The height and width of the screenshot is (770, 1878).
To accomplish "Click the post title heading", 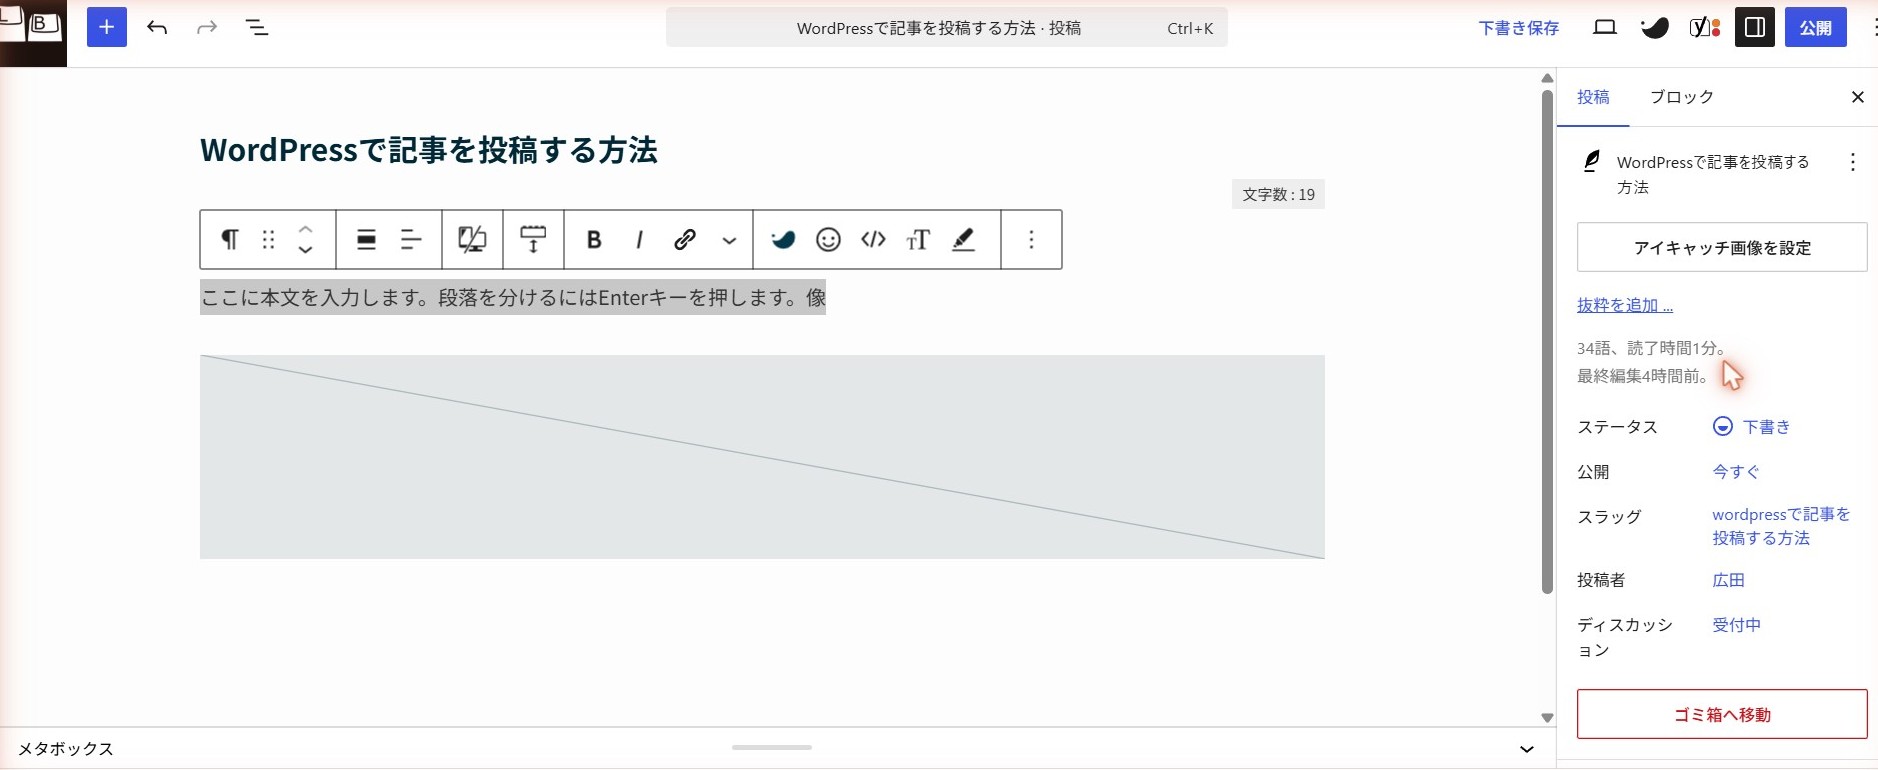I will click(429, 150).
